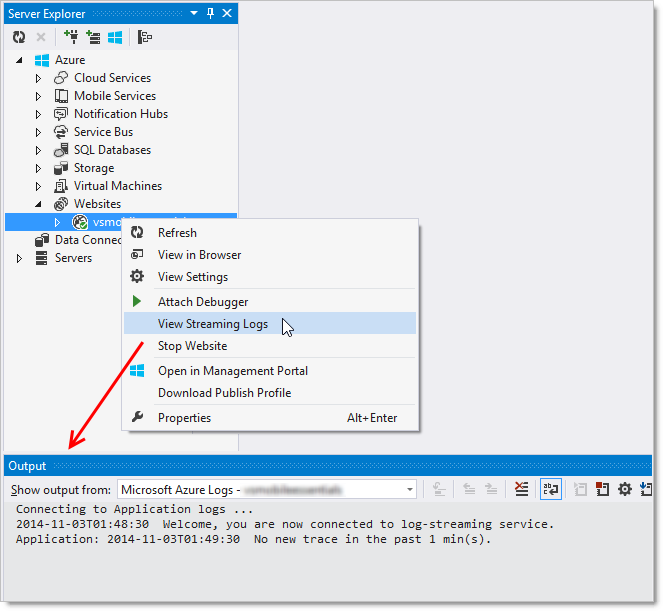Click the Output panel title bar
Screen dimensions: 663x611
coord(328,466)
